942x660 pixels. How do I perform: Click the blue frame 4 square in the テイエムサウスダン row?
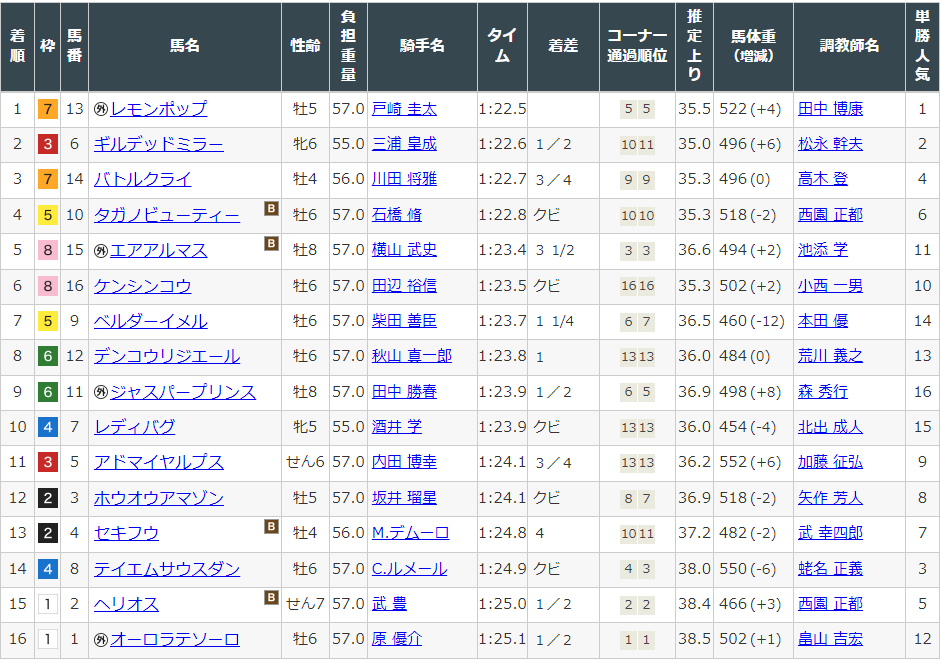click(48, 569)
